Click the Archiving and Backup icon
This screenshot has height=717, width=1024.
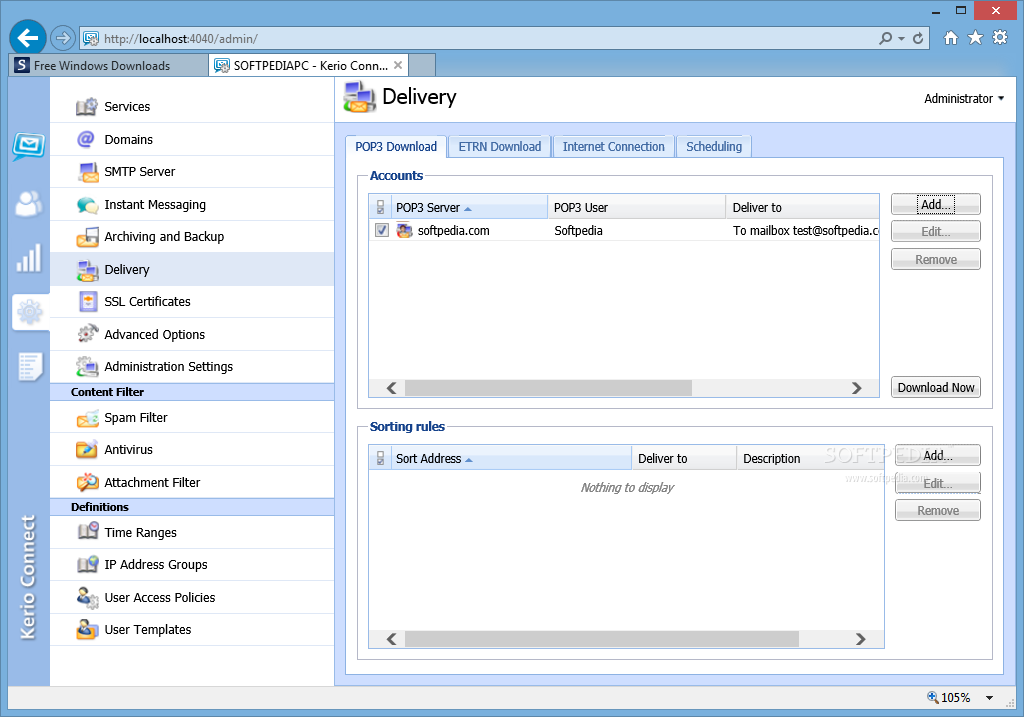88,237
